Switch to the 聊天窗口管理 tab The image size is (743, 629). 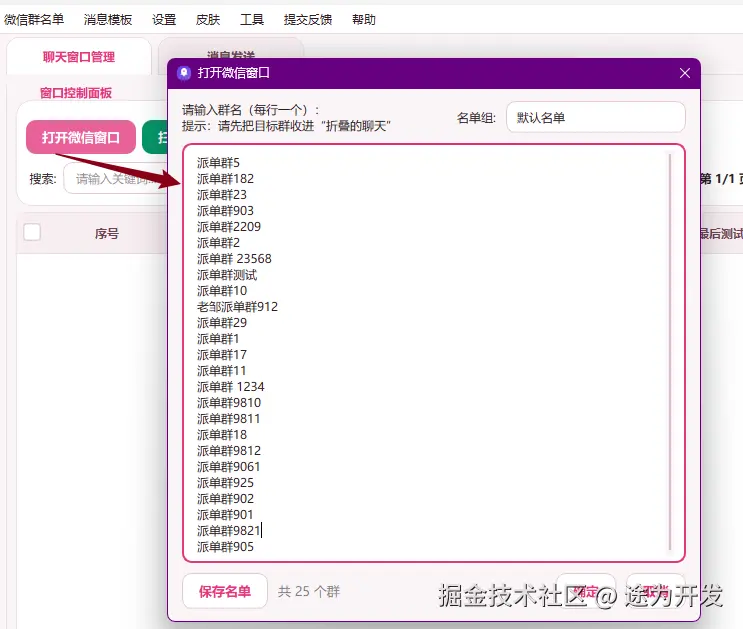point(79,57)
